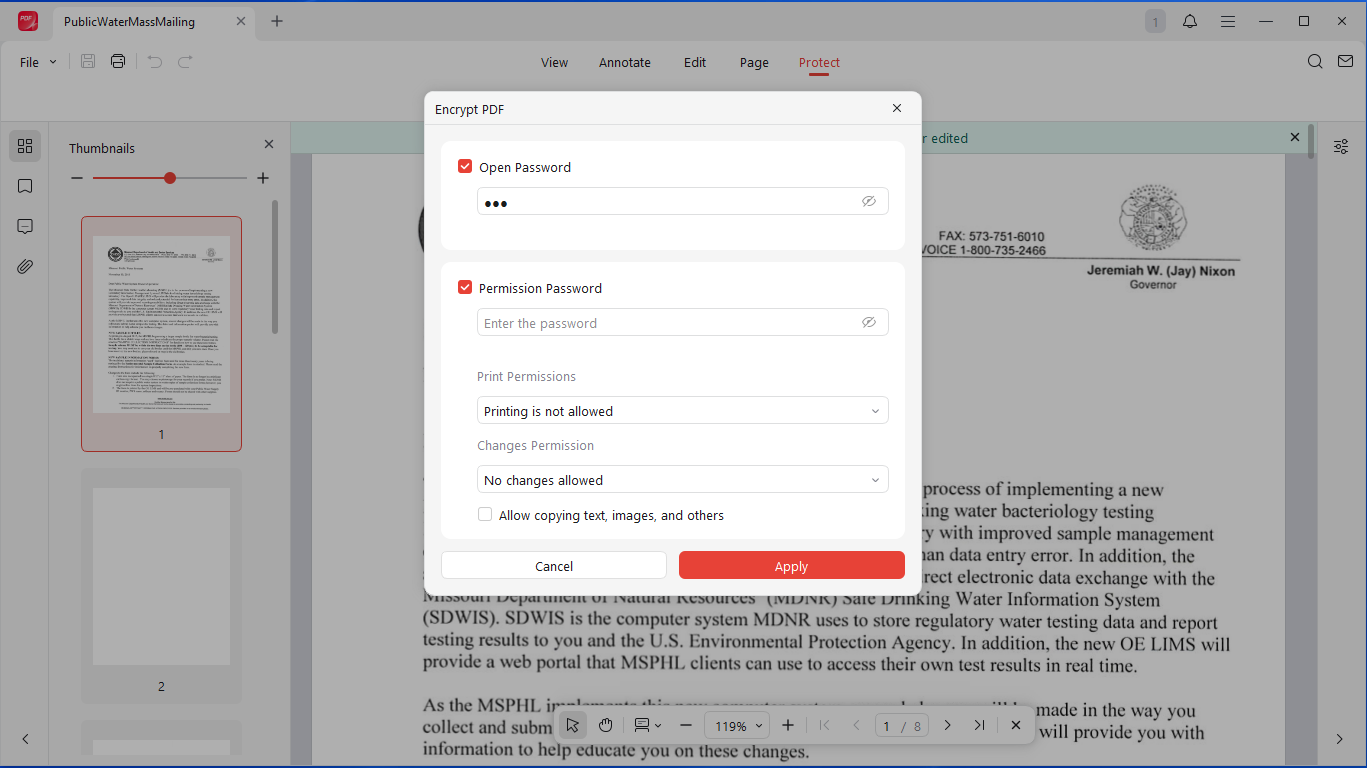Select the hand pan tool

pos(606,725)
